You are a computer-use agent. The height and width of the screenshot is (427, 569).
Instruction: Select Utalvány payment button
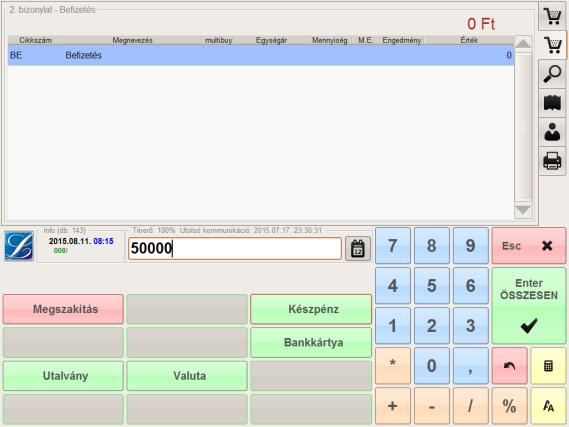(63, 376)
